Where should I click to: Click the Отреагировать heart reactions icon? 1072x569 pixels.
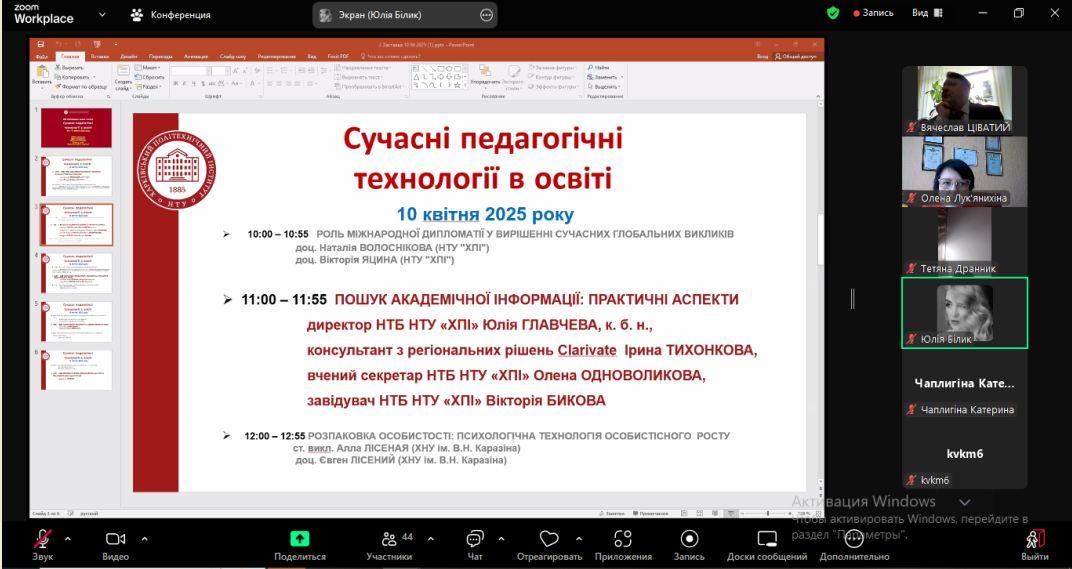[x=549, y=538]
